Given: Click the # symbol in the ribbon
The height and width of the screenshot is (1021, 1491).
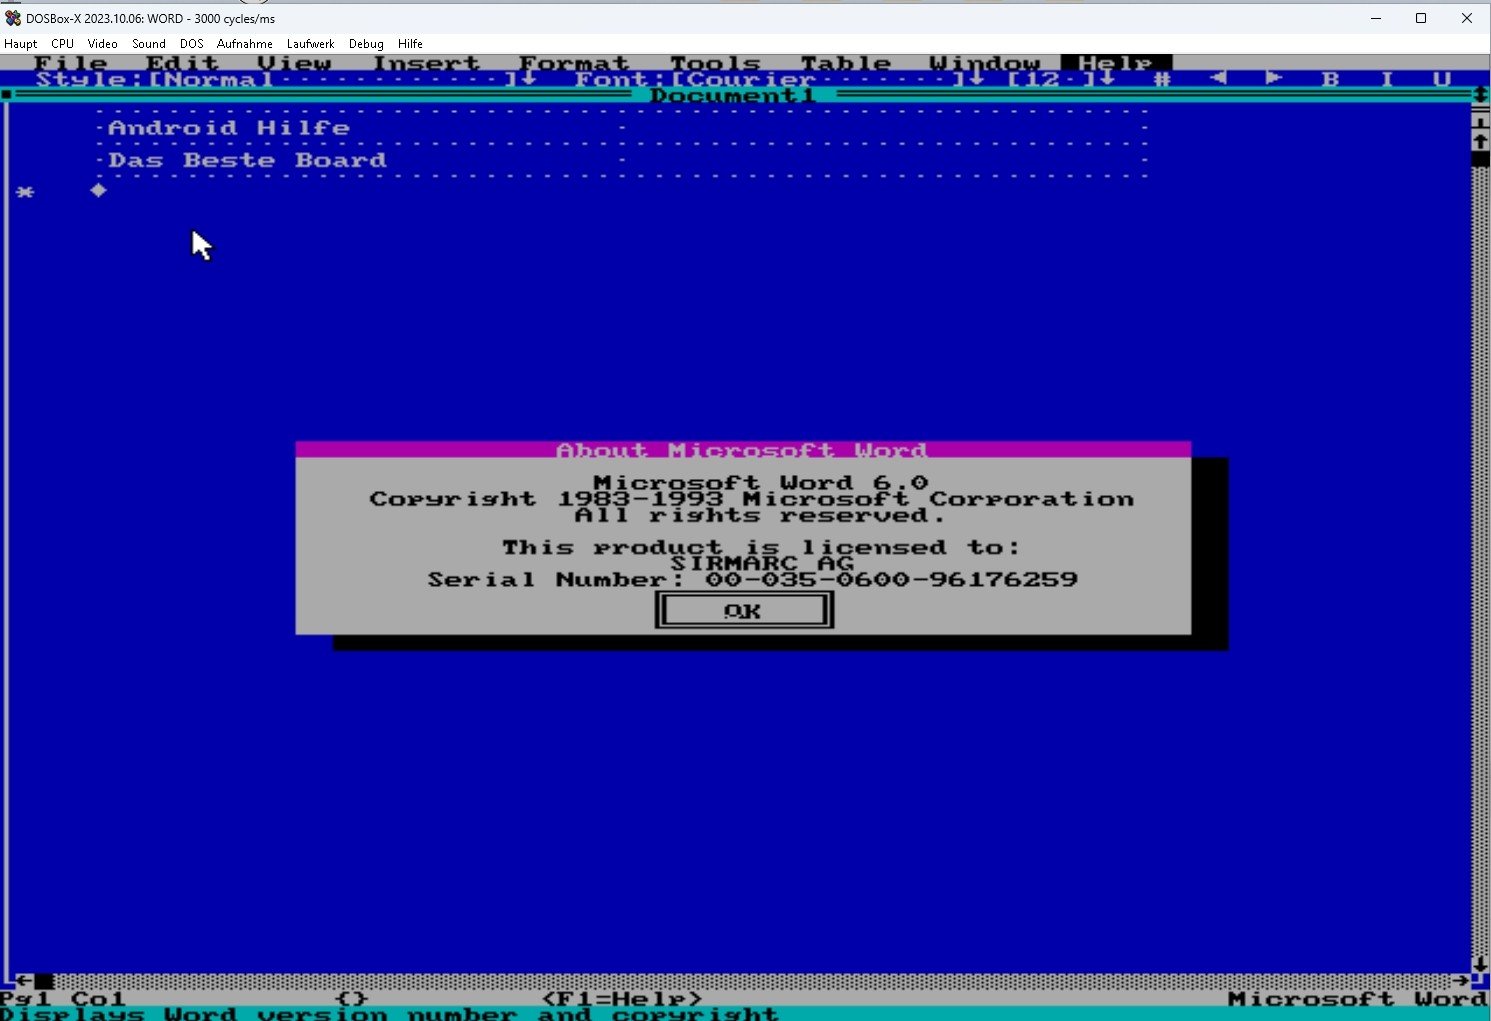Looking at the screenshot, I should click(x=1162, y=79).
